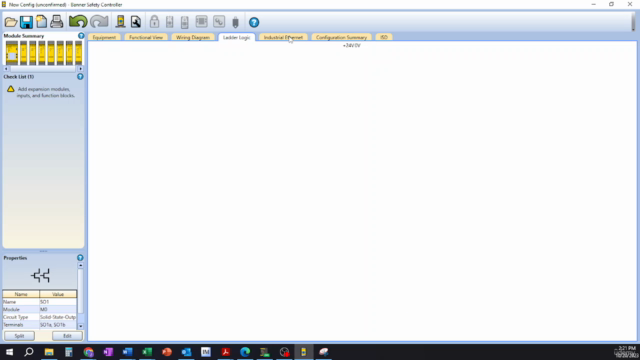Print the configuration using printer icon

(57, 22)
